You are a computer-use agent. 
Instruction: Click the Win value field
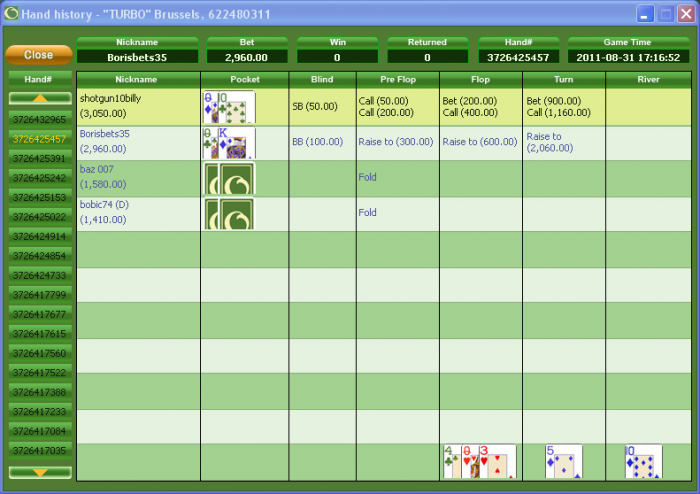[337, 58]
